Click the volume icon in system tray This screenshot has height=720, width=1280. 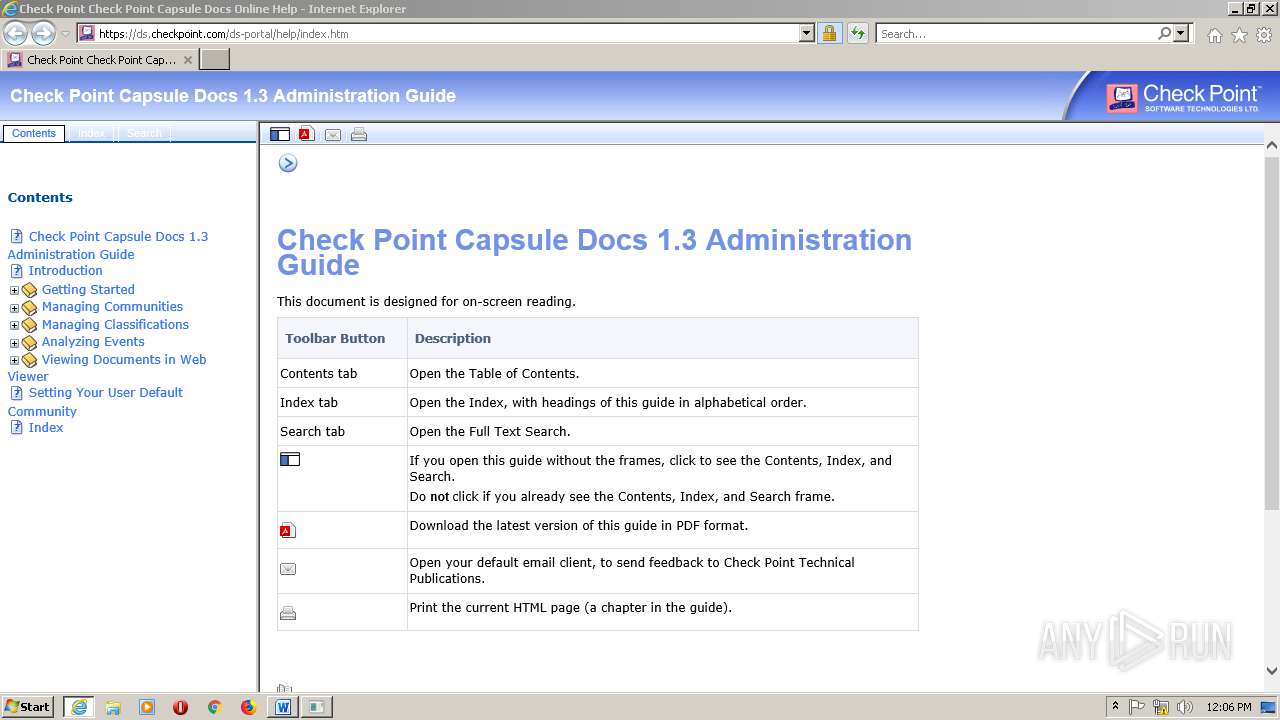[1184, 707]
